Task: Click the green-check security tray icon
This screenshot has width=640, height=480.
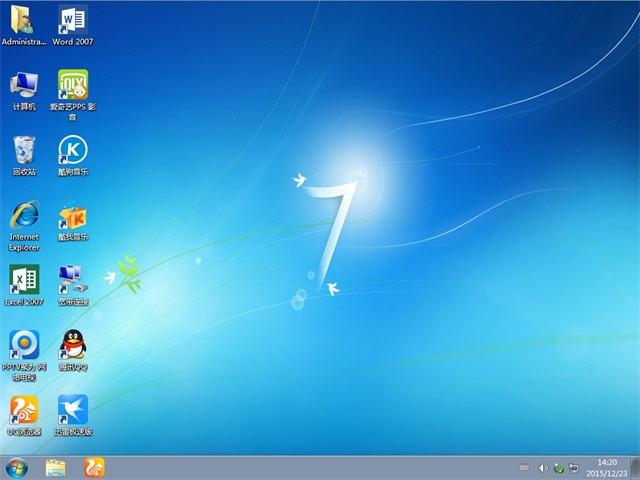Action: pos(558,468)
